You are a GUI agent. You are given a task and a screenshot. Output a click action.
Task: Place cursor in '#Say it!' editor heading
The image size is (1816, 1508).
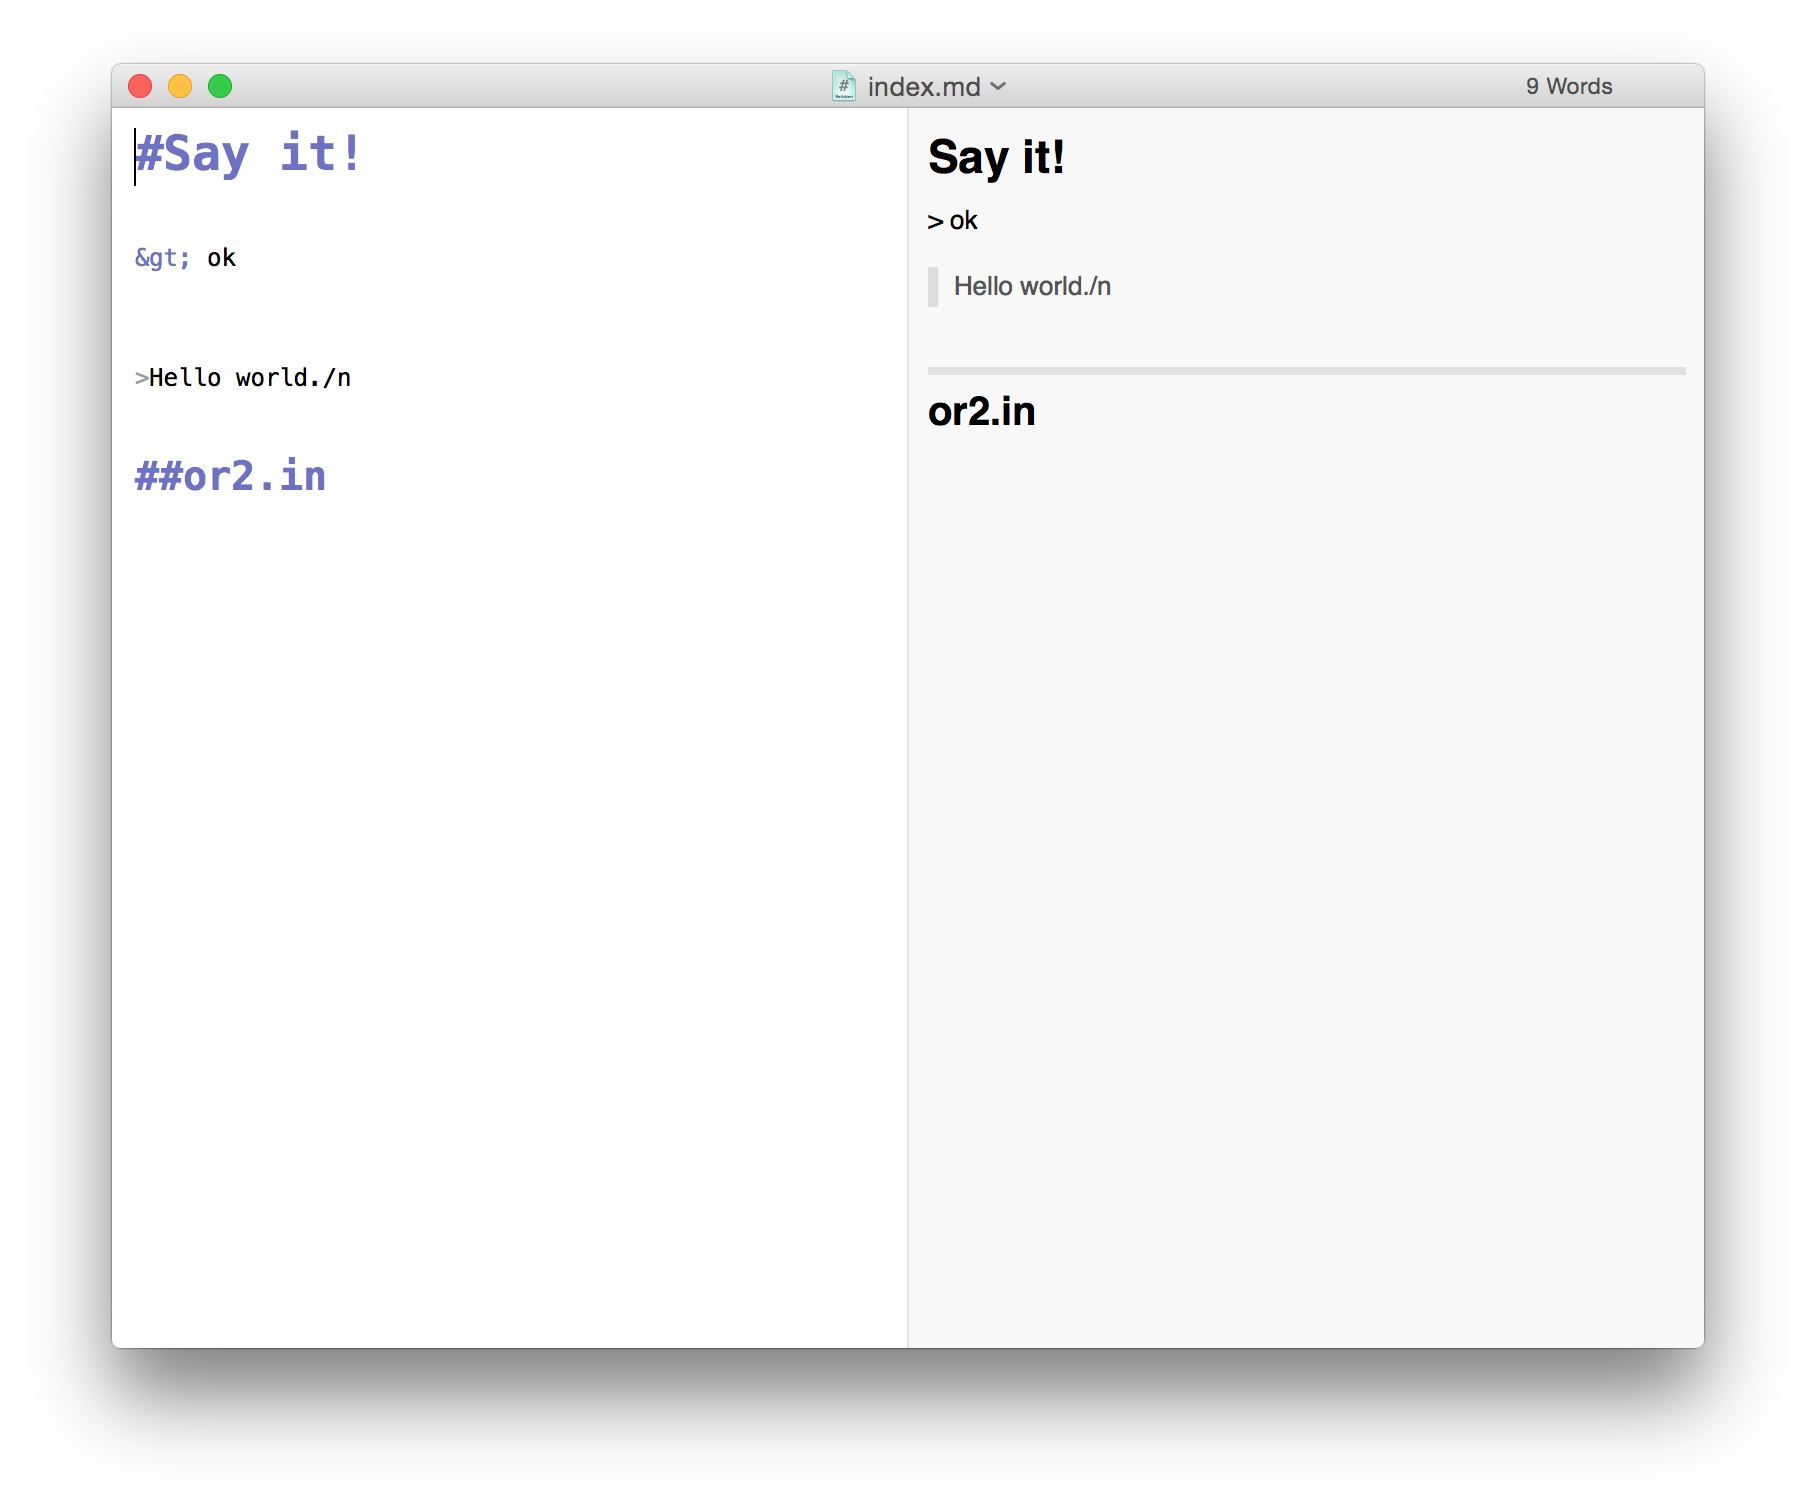point(248,154)
